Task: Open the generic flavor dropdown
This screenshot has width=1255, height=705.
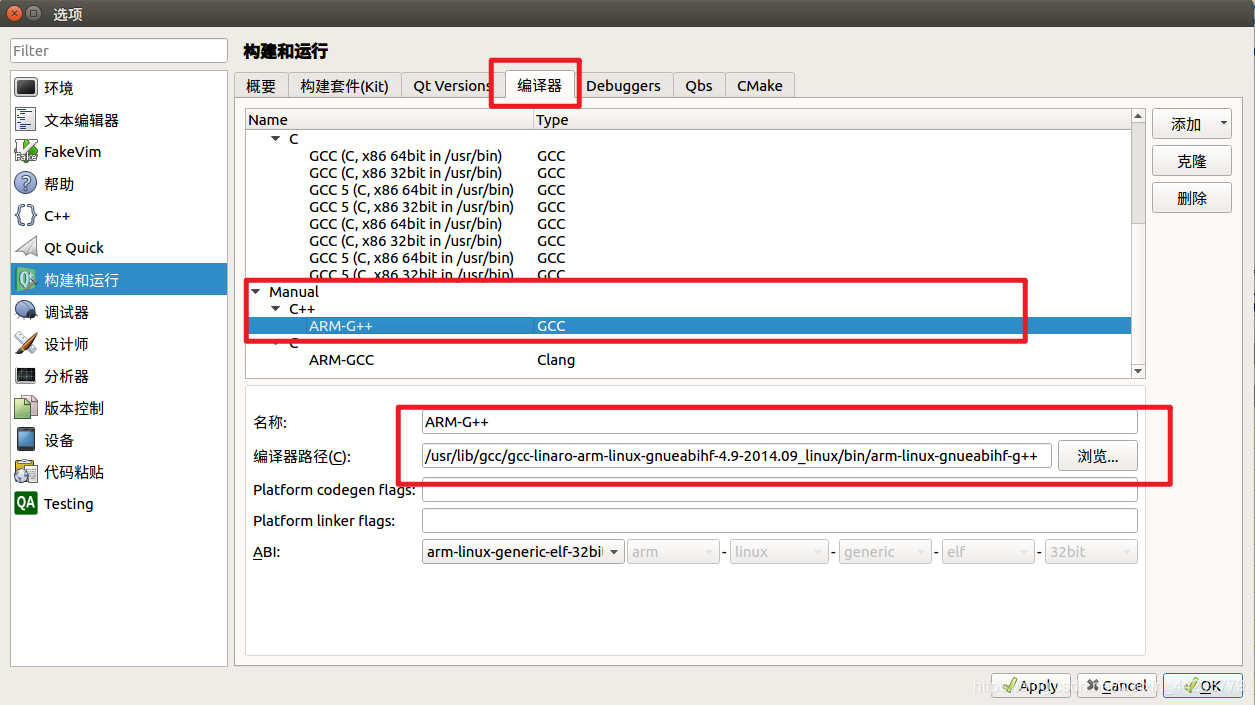Action: 886,552
